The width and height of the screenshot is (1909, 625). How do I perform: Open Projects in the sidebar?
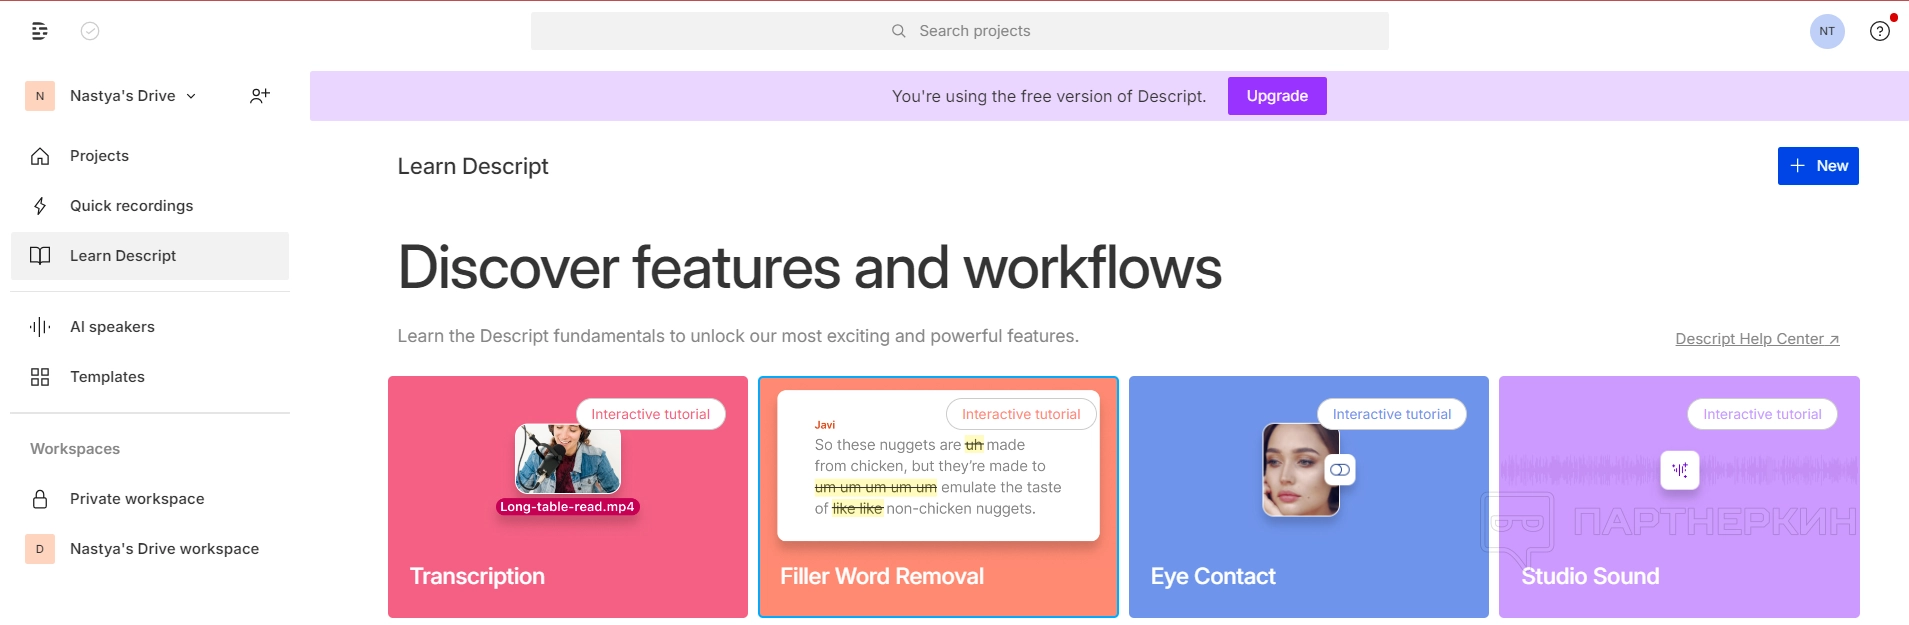pos(150,156)
